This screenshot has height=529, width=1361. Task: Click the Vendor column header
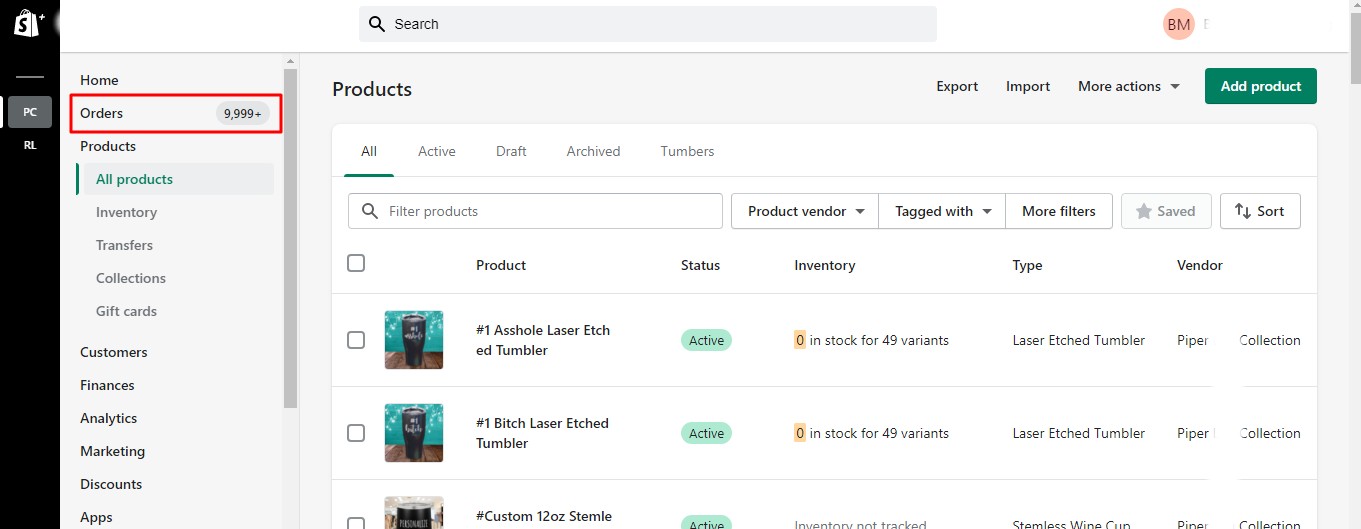tap(1200, 265)
